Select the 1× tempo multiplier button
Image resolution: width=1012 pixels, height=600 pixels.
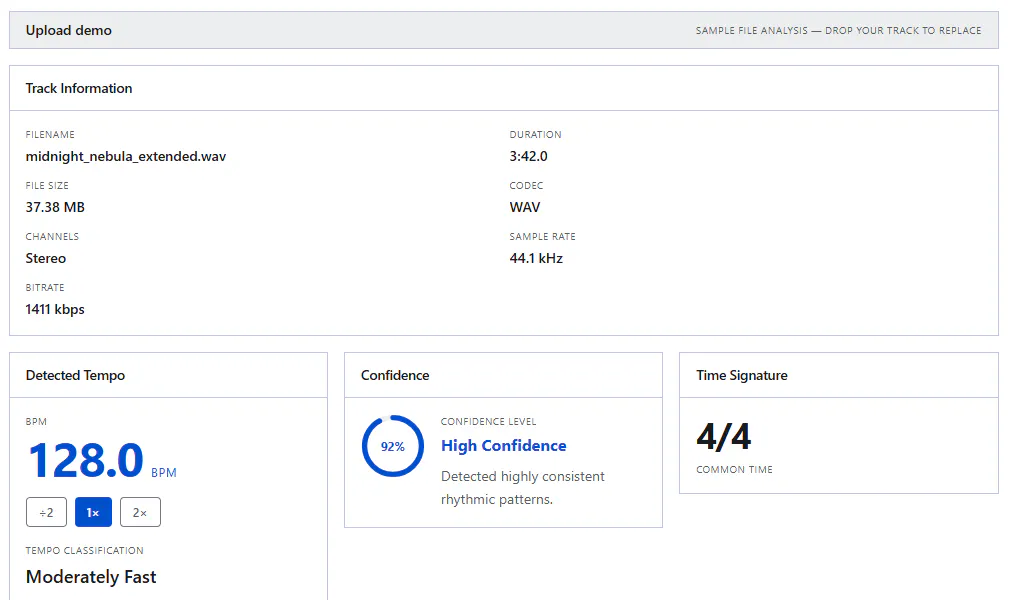(x=93, y=512)
